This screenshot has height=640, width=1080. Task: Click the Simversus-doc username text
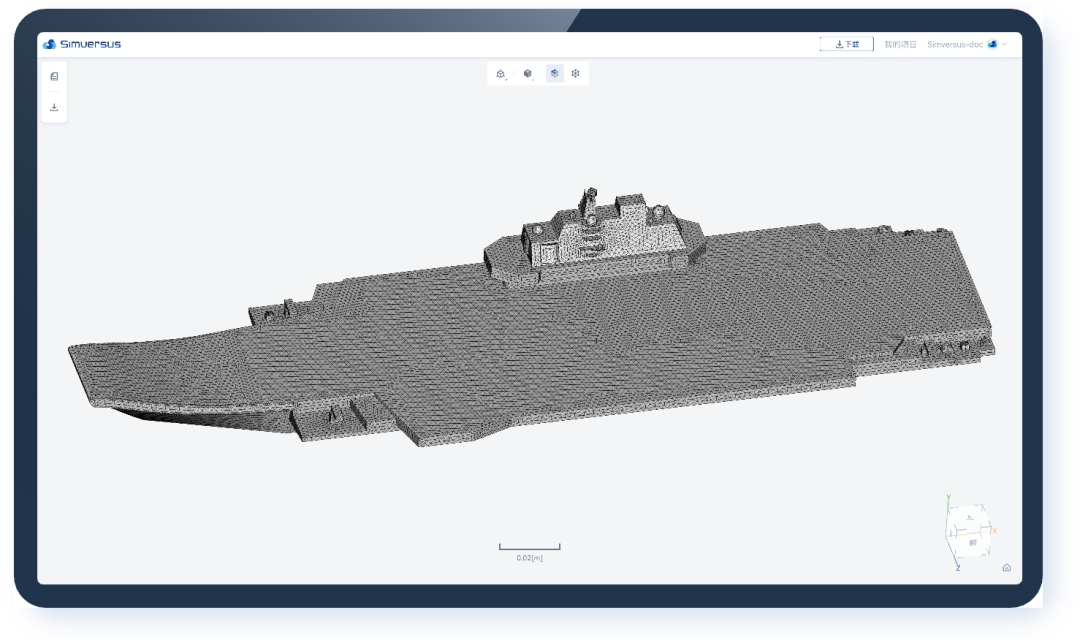pyautogui.click(x=955, y=44)
